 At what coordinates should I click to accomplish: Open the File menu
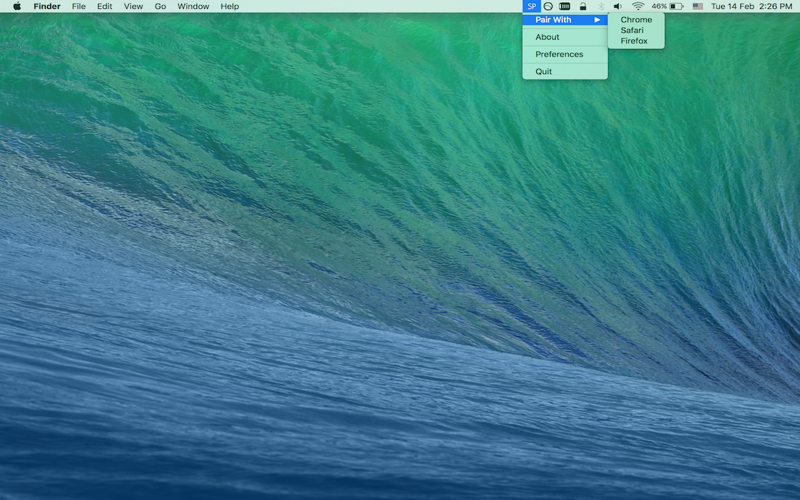pos(79,6)
